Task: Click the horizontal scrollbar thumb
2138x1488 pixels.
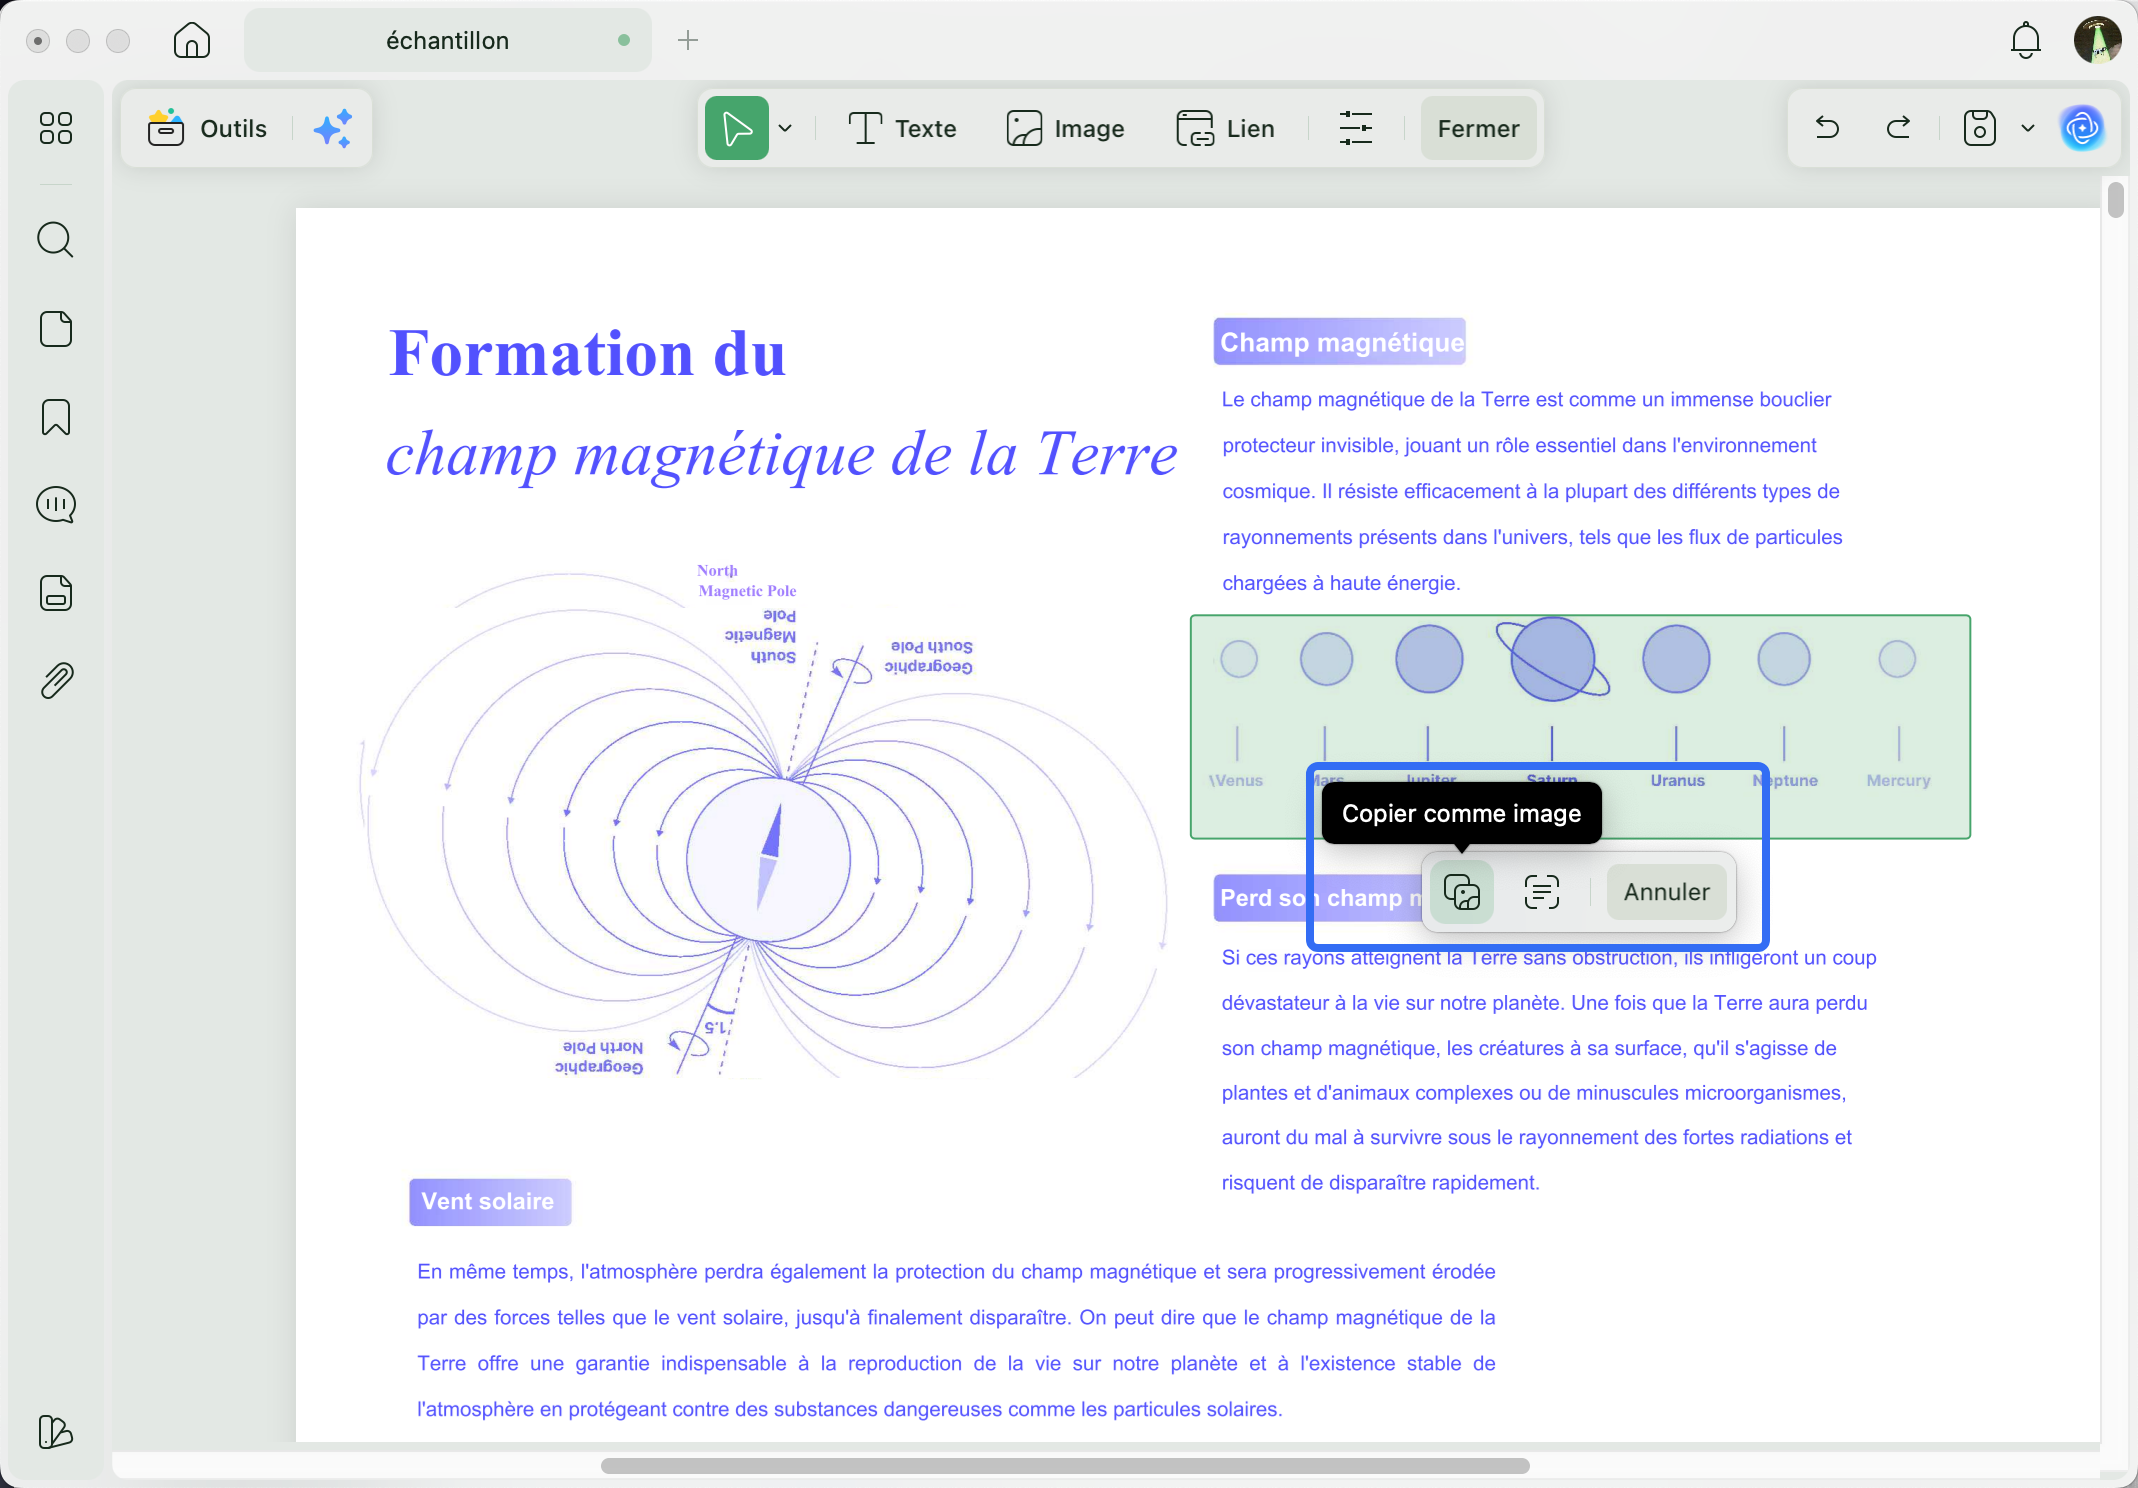Action: coord(1065,1466)
